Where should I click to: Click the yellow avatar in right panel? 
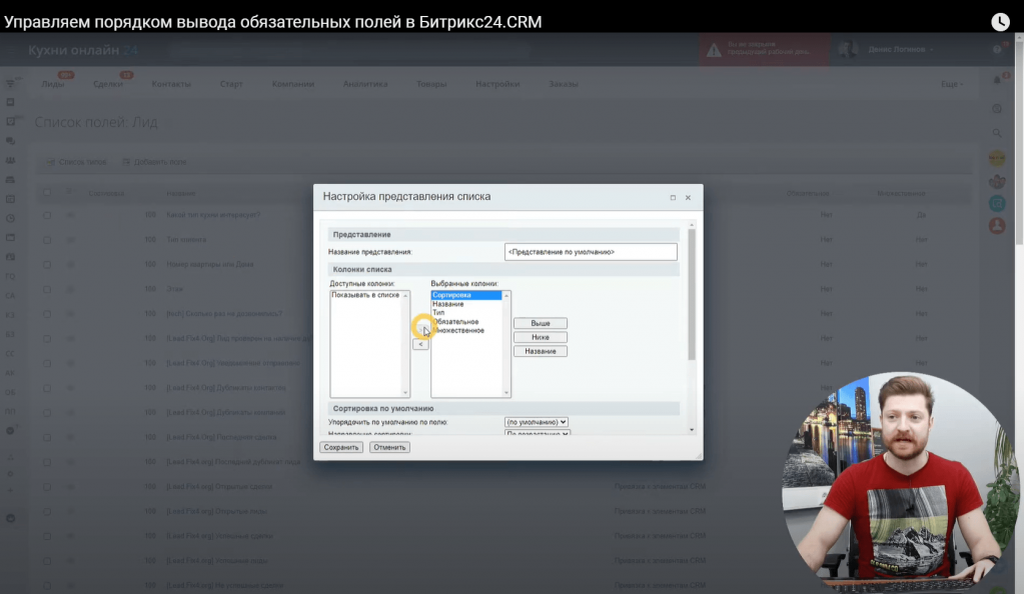coord(997,158)
